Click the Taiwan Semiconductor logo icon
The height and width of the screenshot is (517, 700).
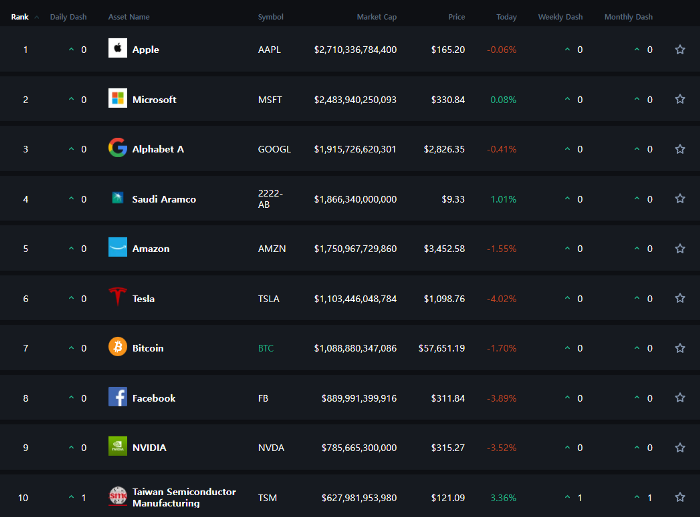click(117, 496)
